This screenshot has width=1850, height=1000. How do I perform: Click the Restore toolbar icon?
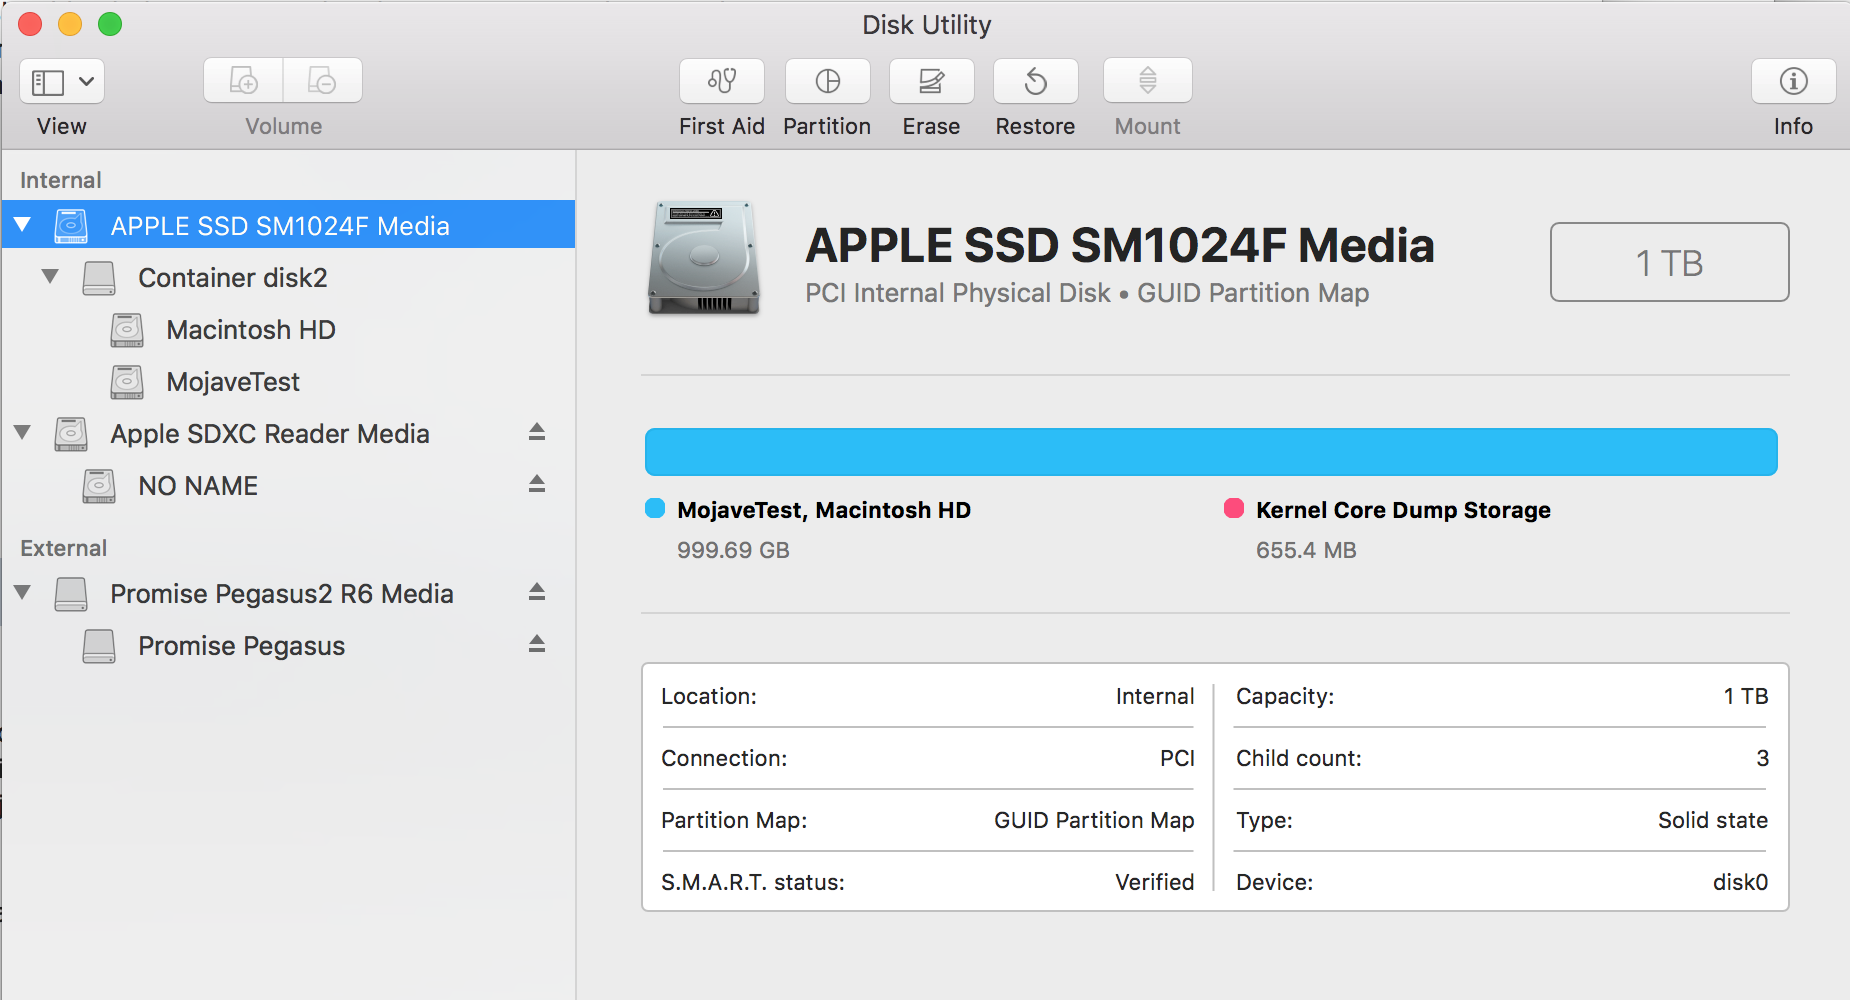[1036, 81]
